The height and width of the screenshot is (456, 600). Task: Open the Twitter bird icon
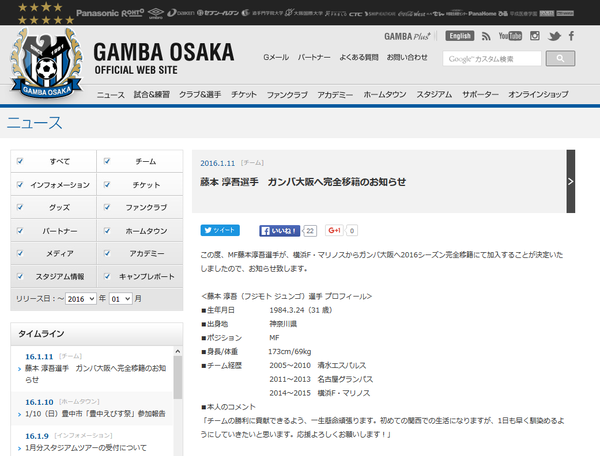point(554,36)
